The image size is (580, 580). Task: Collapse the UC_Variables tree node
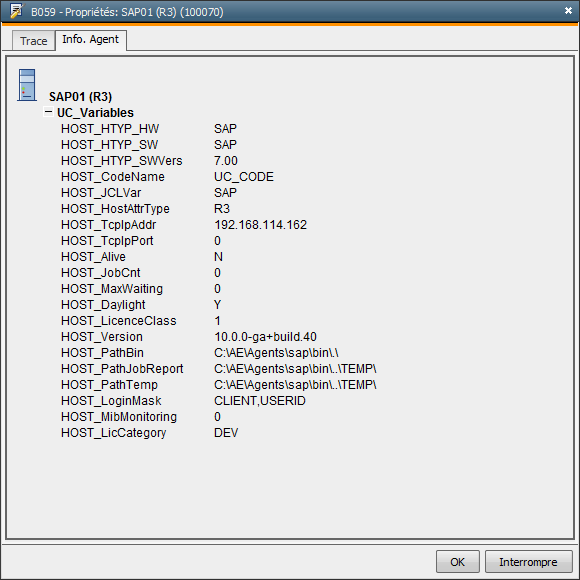pyautogui.click(x=48, y=111)
